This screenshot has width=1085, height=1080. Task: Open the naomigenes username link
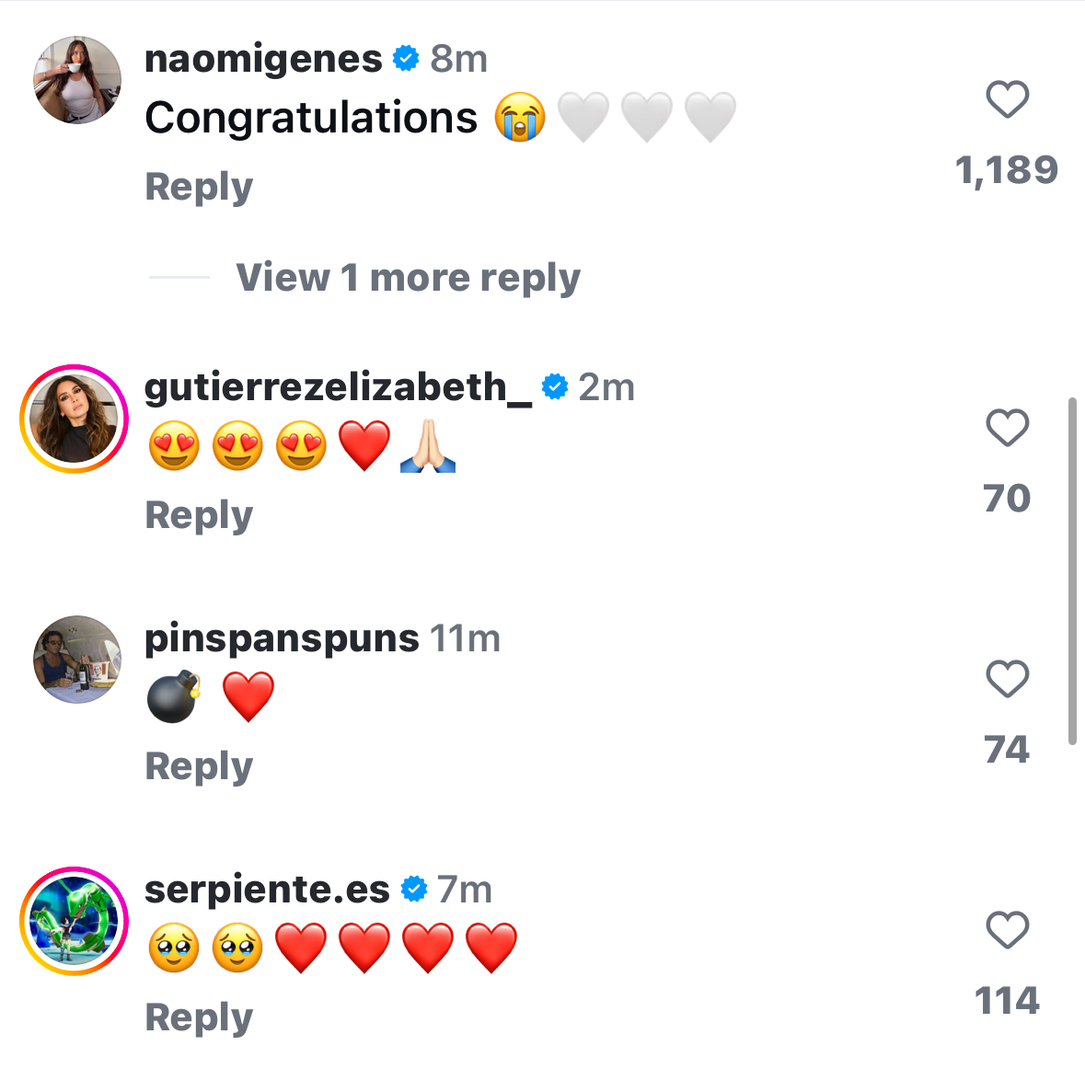[x=263, y=59]
